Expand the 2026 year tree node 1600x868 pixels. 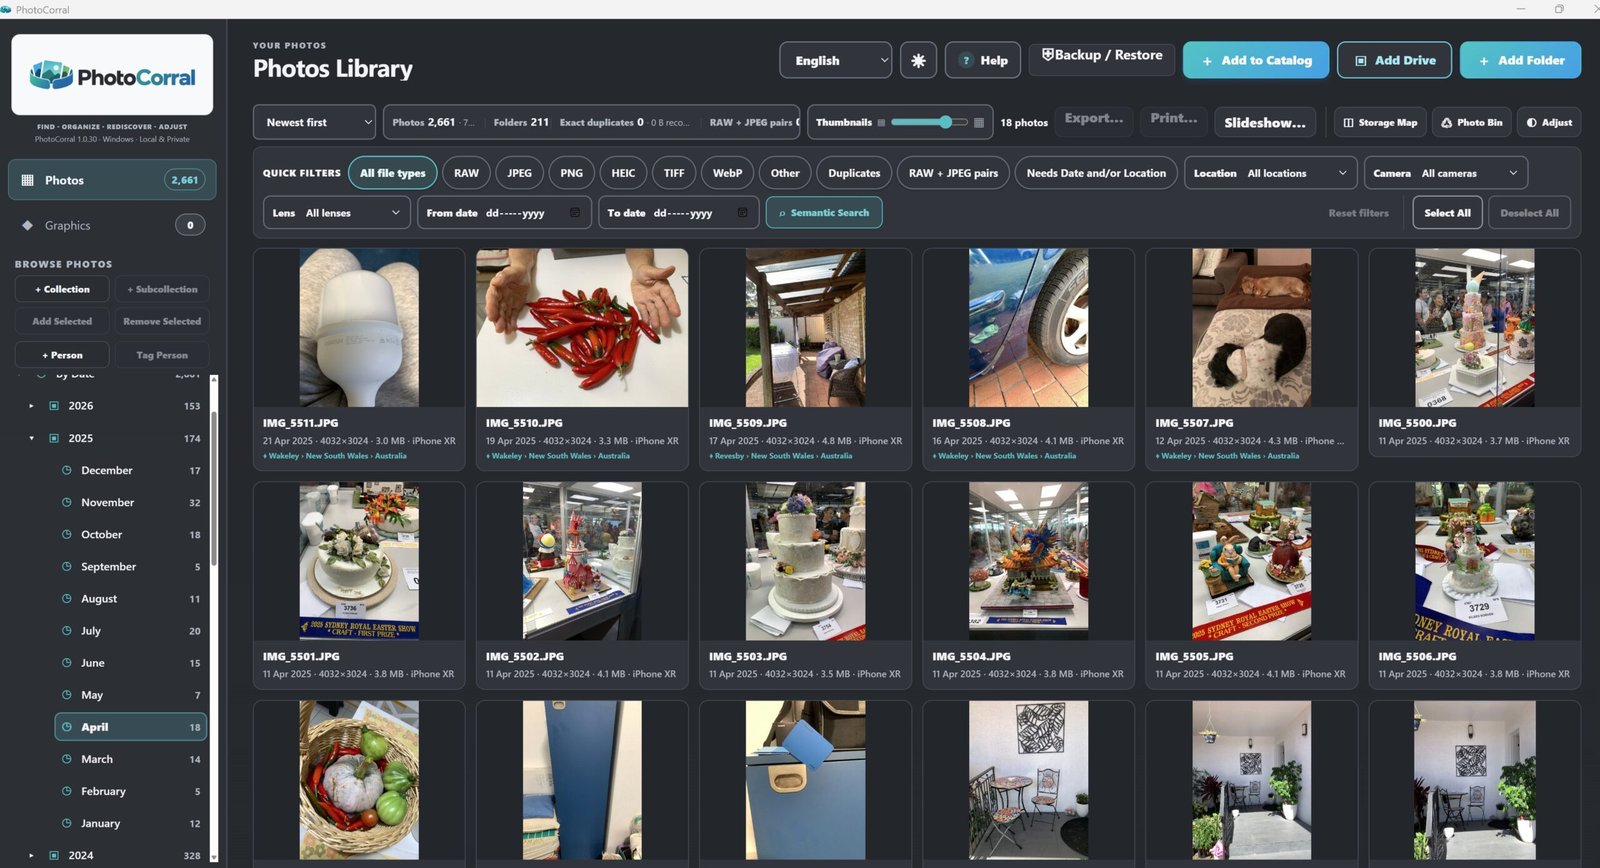[31, 406]
